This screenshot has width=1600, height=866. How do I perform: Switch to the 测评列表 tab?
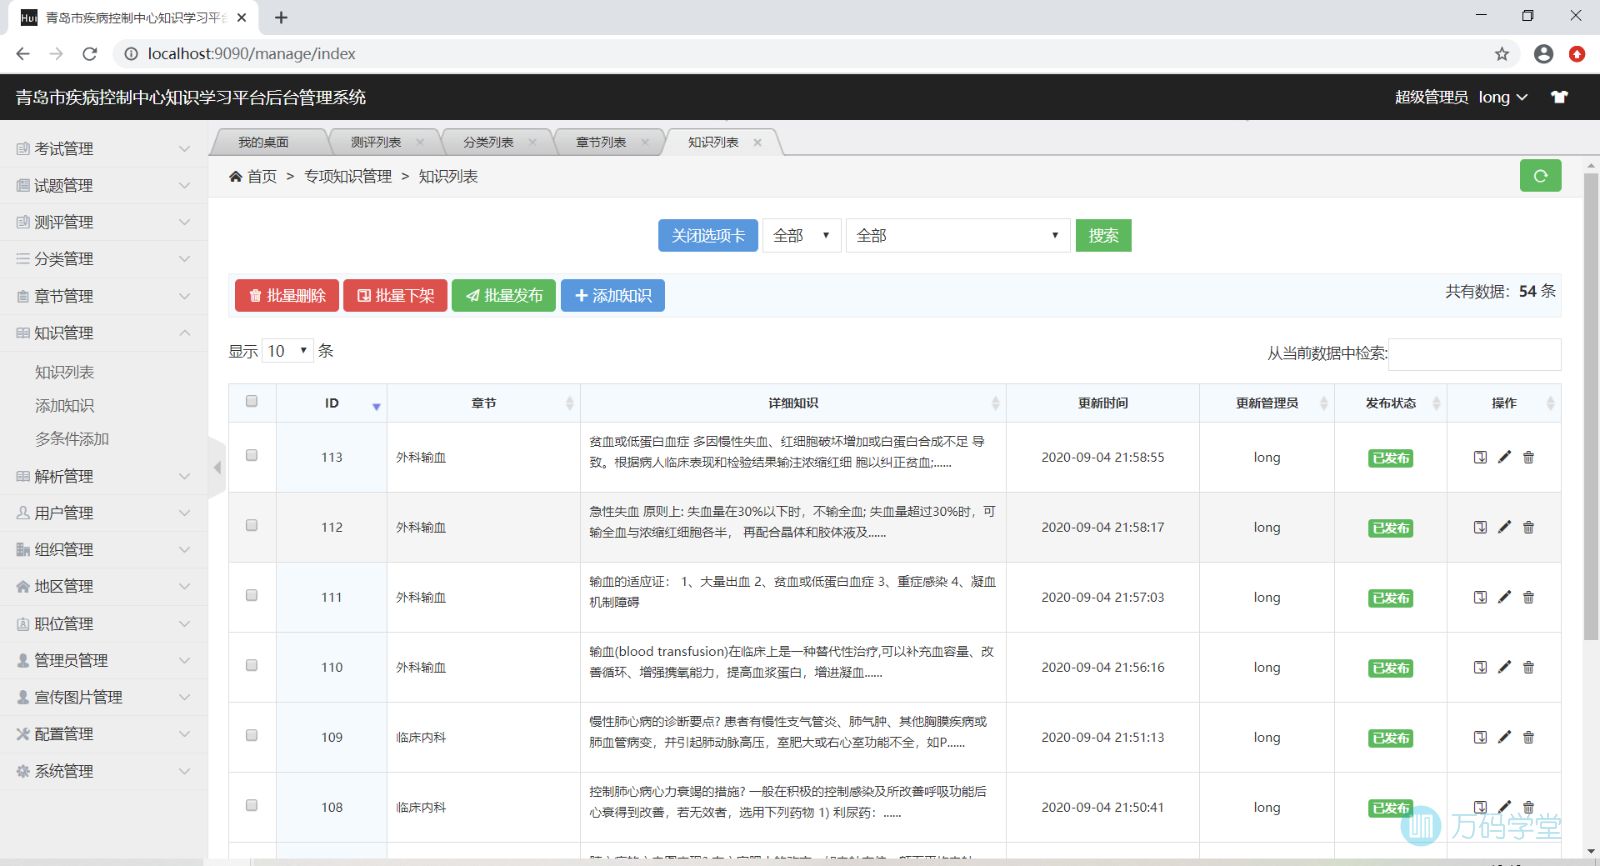pyautogui.click(x=376, y=142)
